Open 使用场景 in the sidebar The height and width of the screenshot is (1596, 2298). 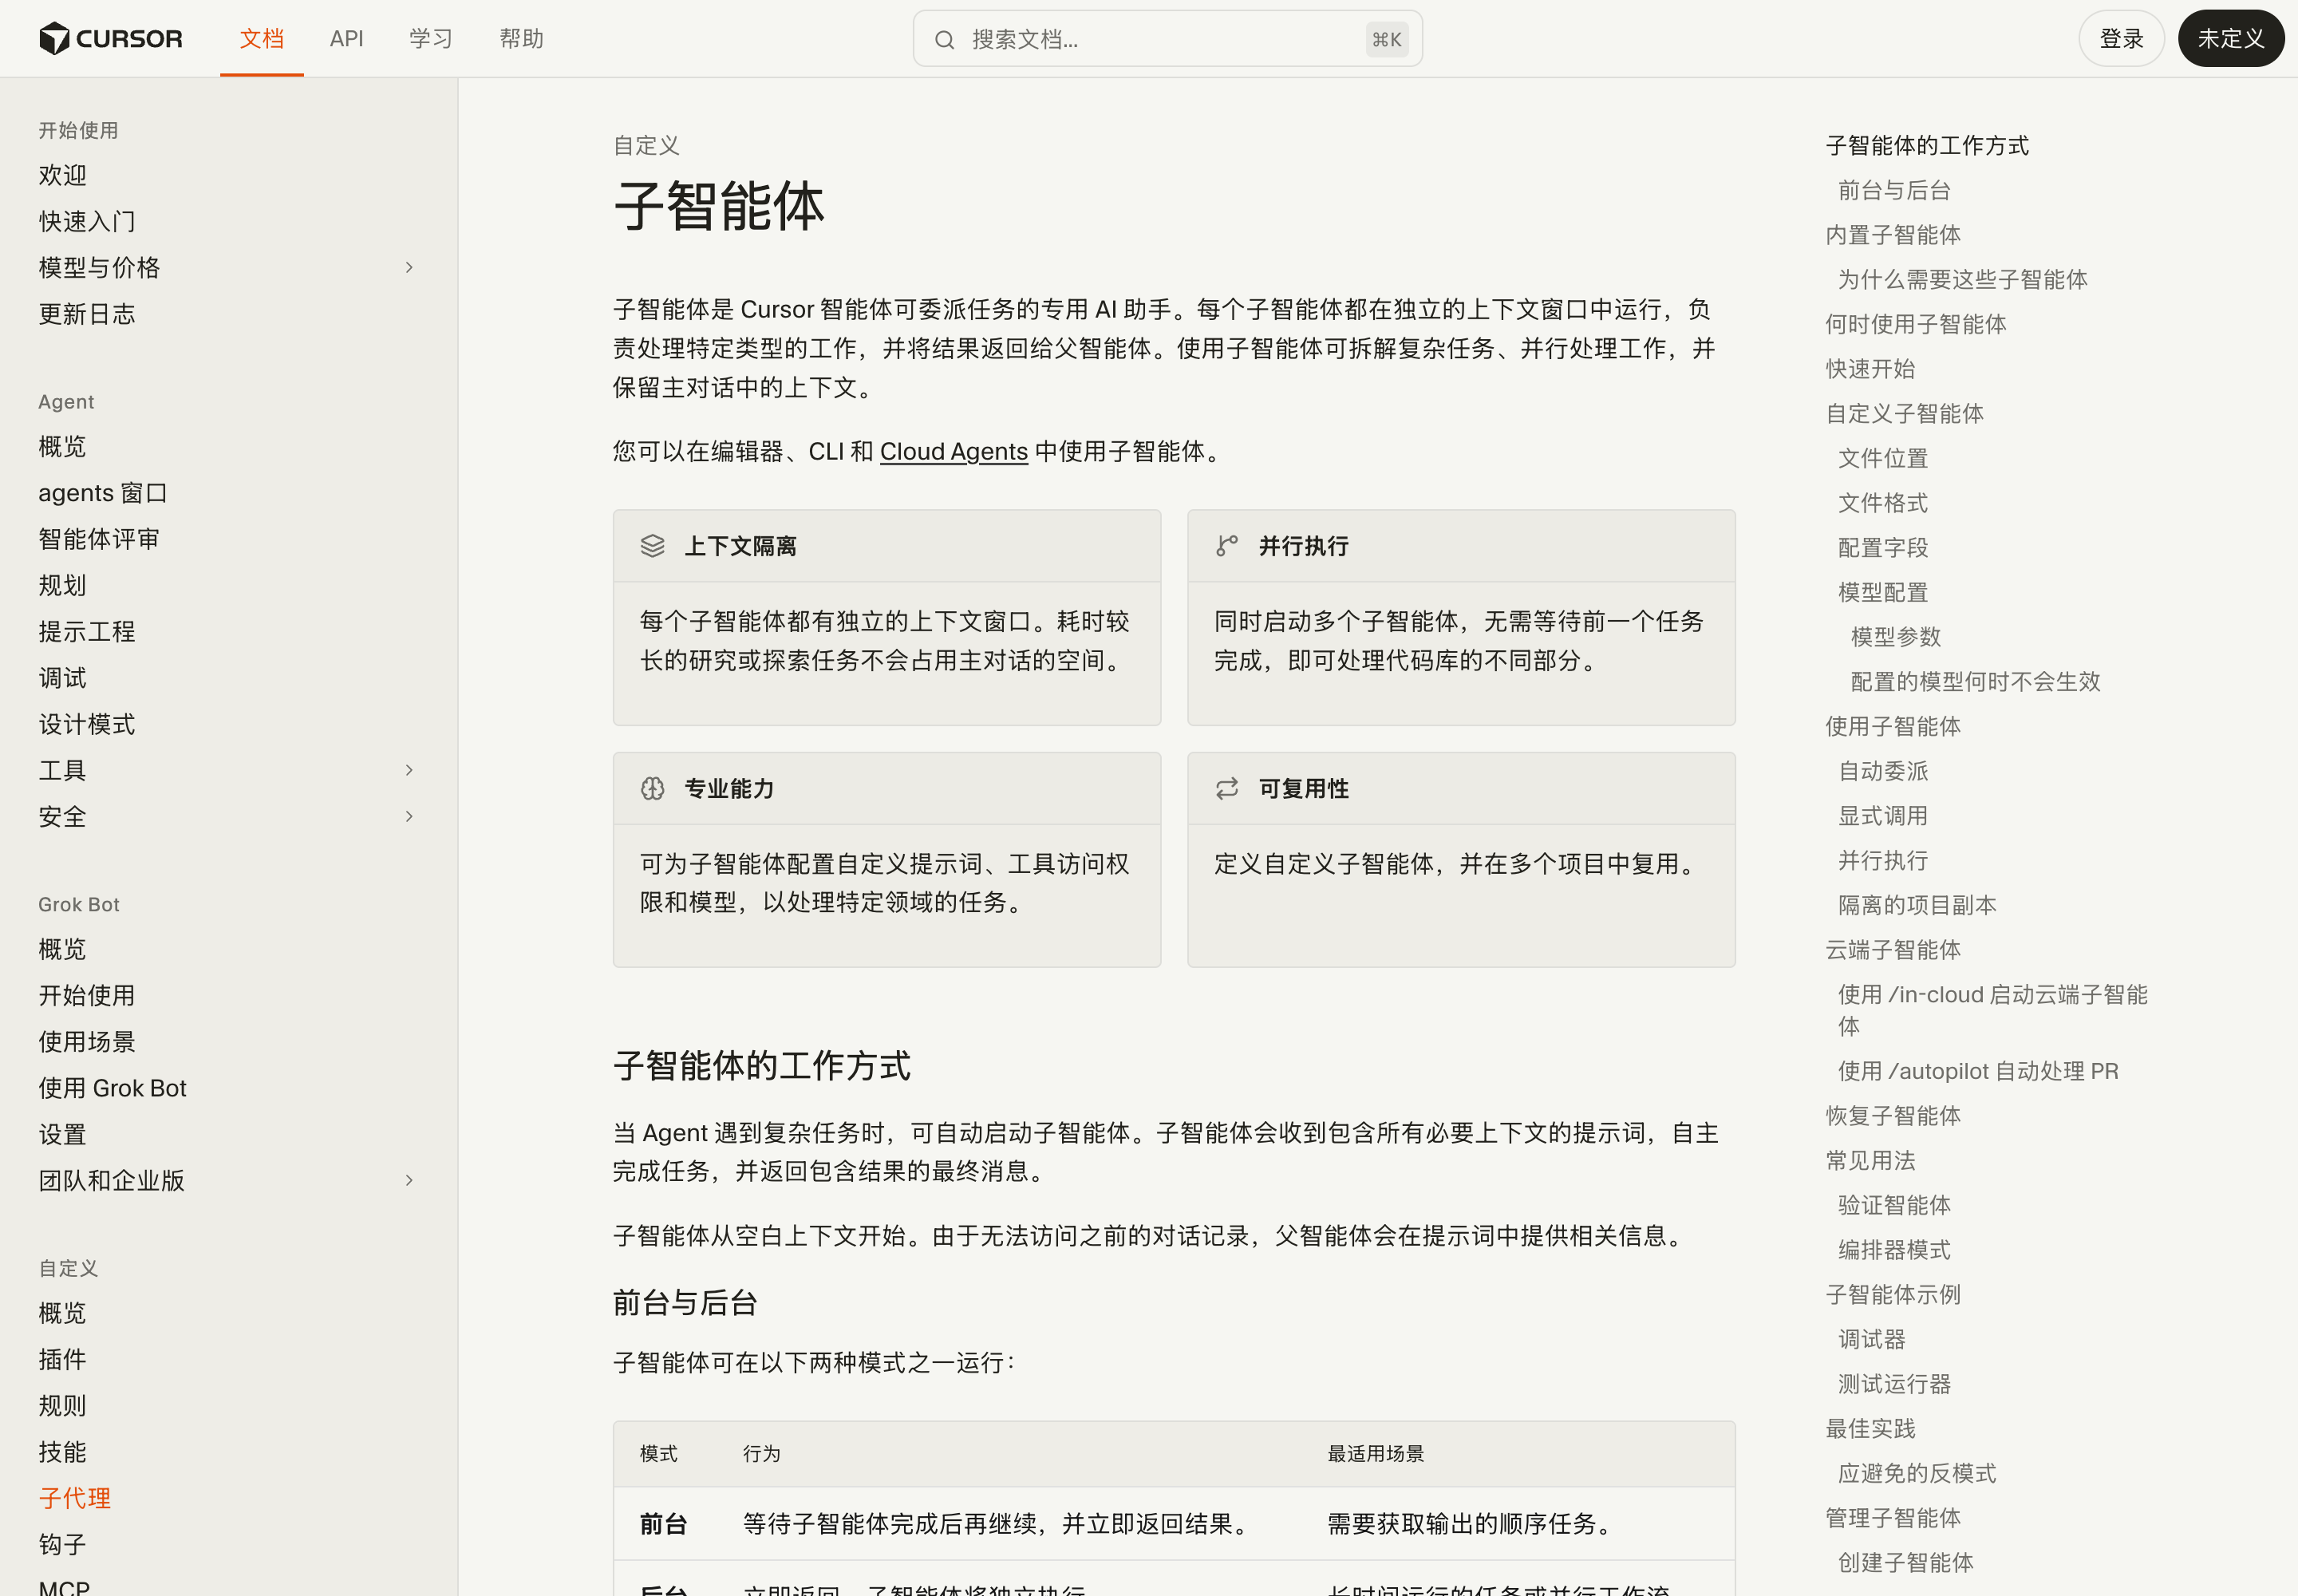(x=87, y=1042)
